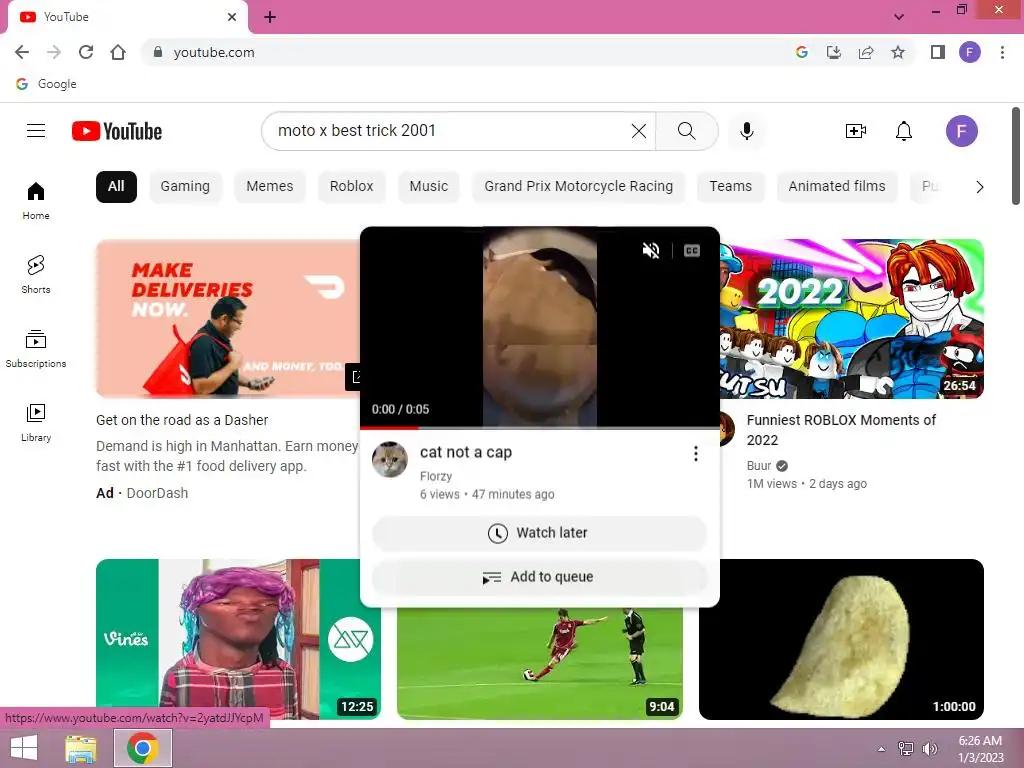Image resolution: width=1024 pixels, height=768 pixels.
Task: Click the Google icon in address bar
Action: tap(801, 52)
